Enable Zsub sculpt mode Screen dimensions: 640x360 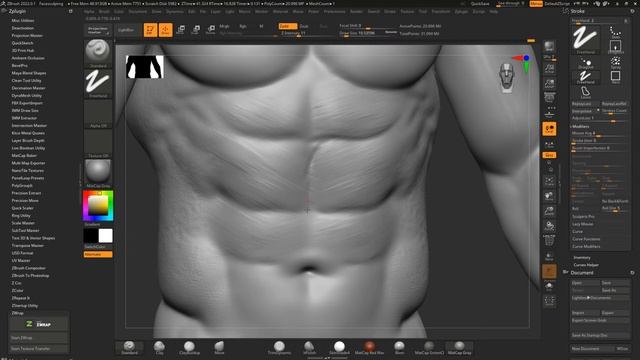click(304, 26)
